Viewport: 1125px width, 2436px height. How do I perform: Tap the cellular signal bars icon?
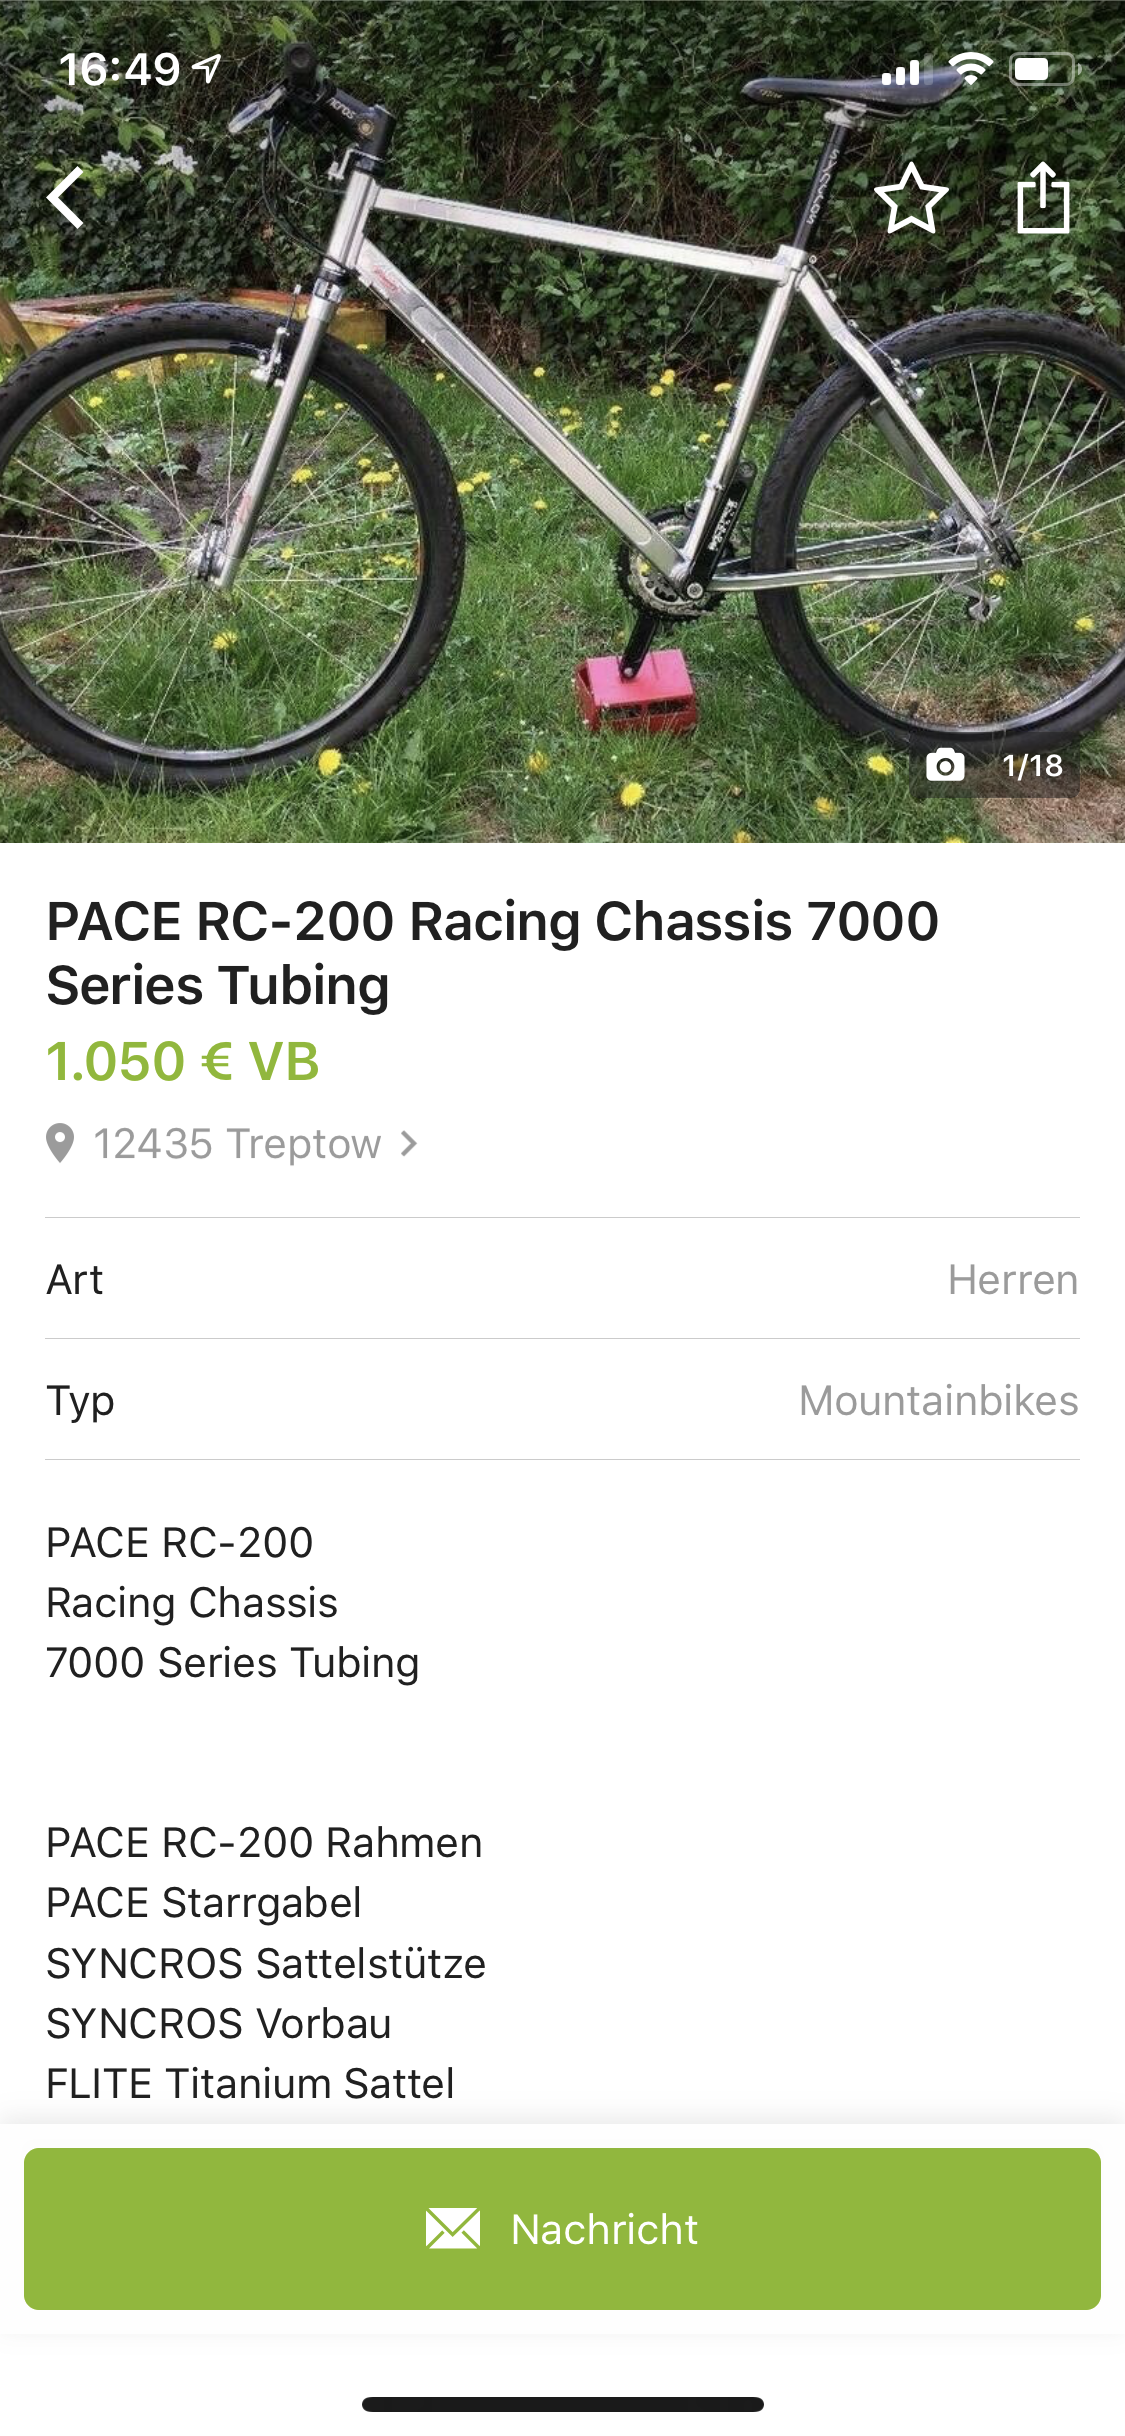tap(900, 72)
